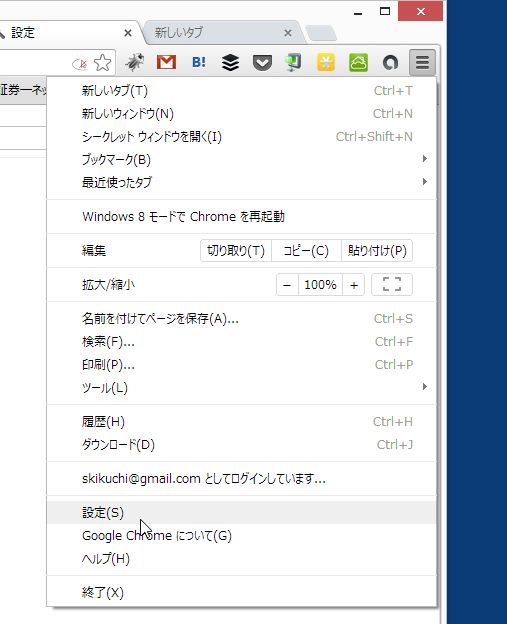Open the Buffer stacked-layers extension
The height and width of the screenshot is (624, 507).
(x=230, y=62)
